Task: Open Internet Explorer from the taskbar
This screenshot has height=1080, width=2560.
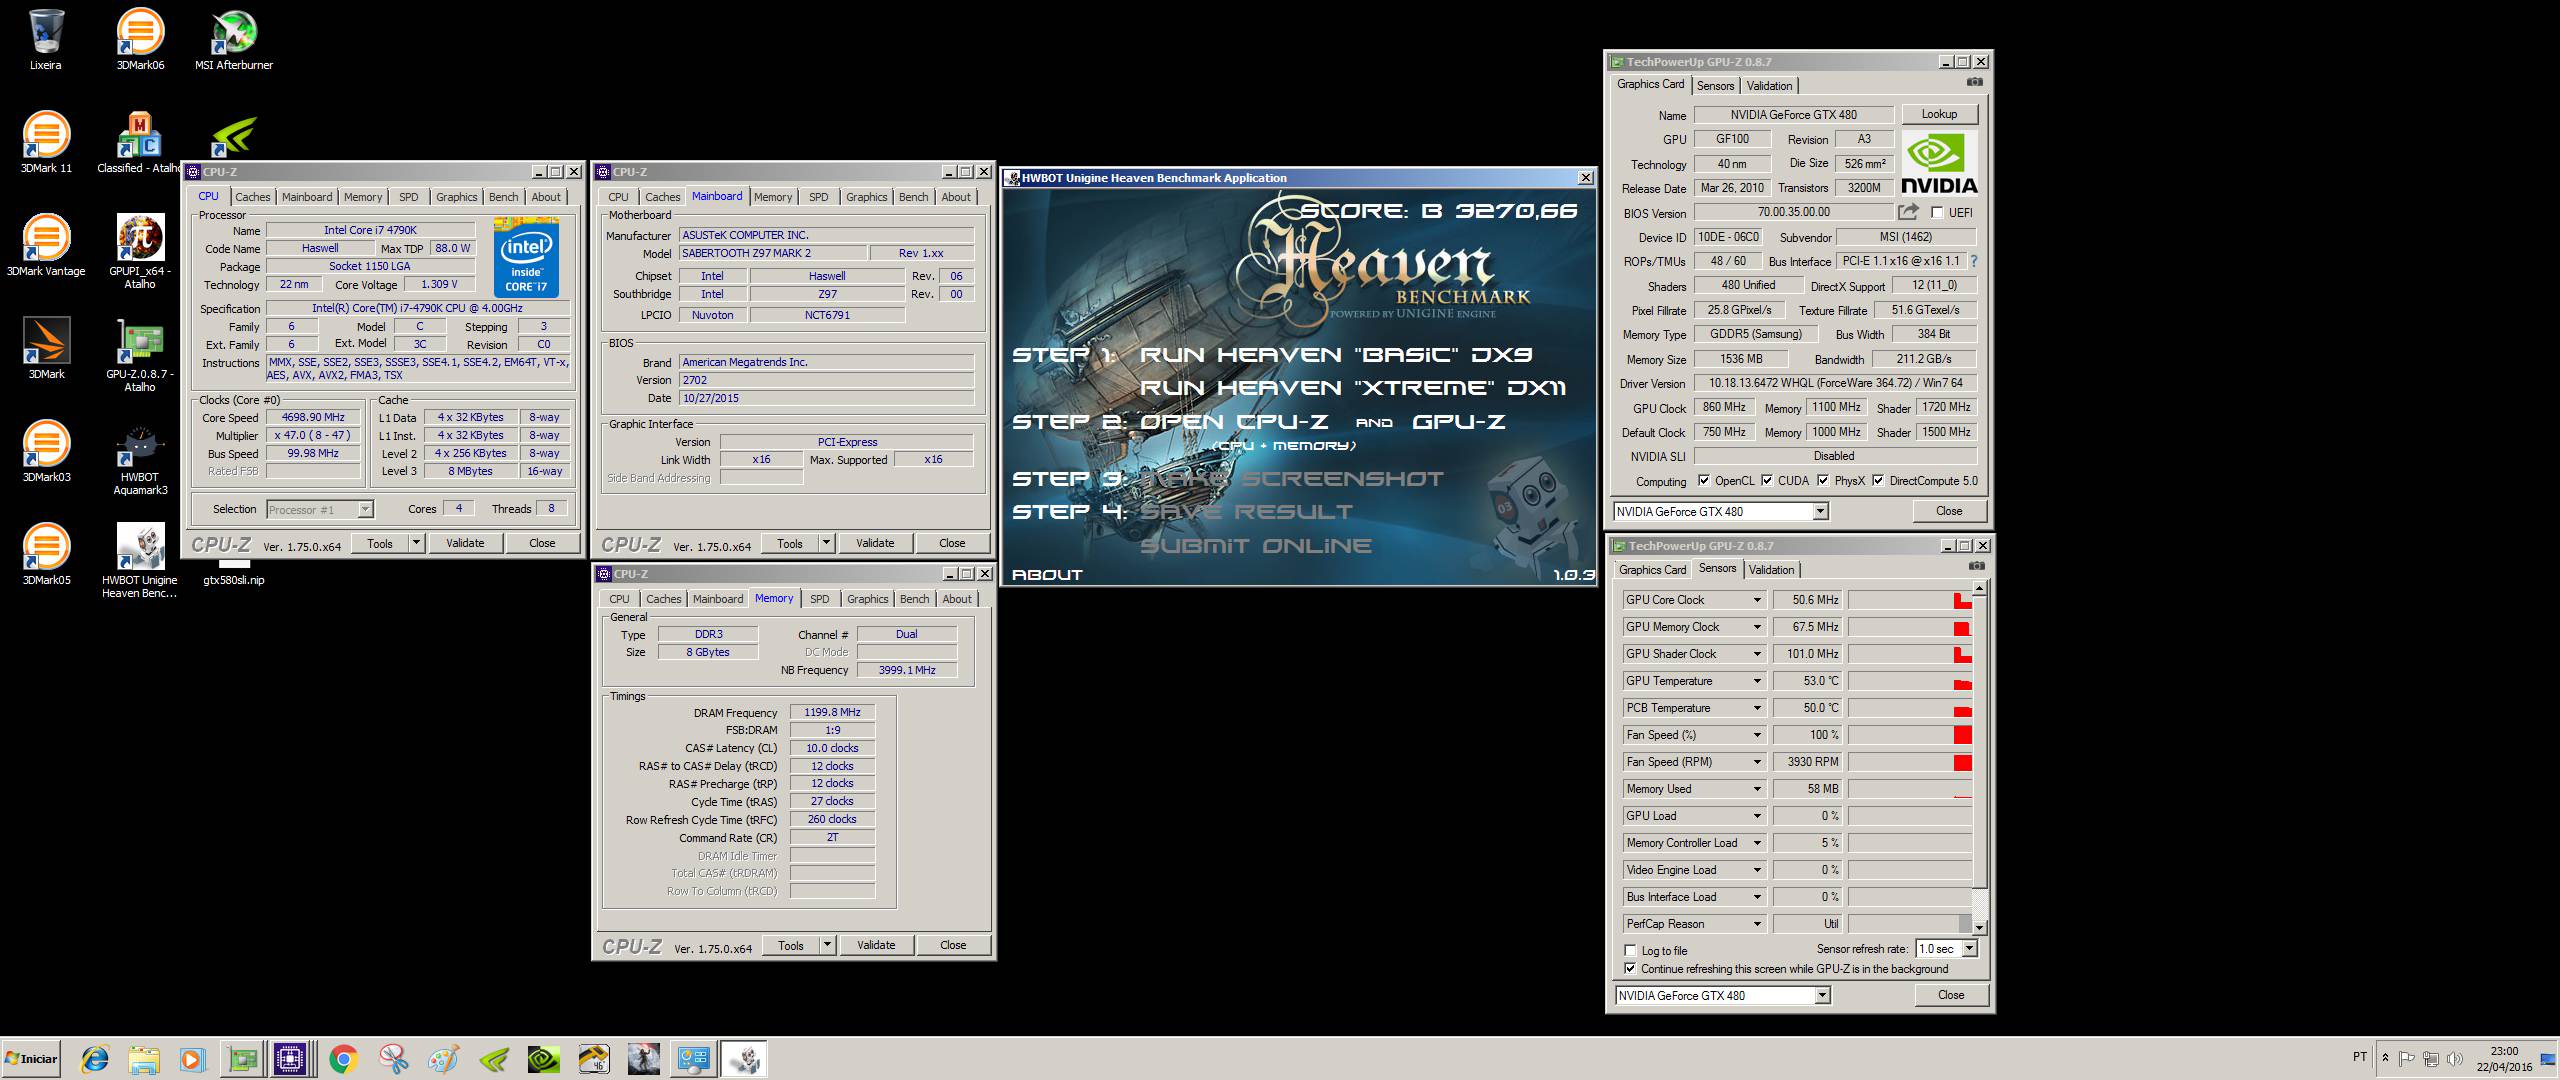Action: tap(95, 1059)
